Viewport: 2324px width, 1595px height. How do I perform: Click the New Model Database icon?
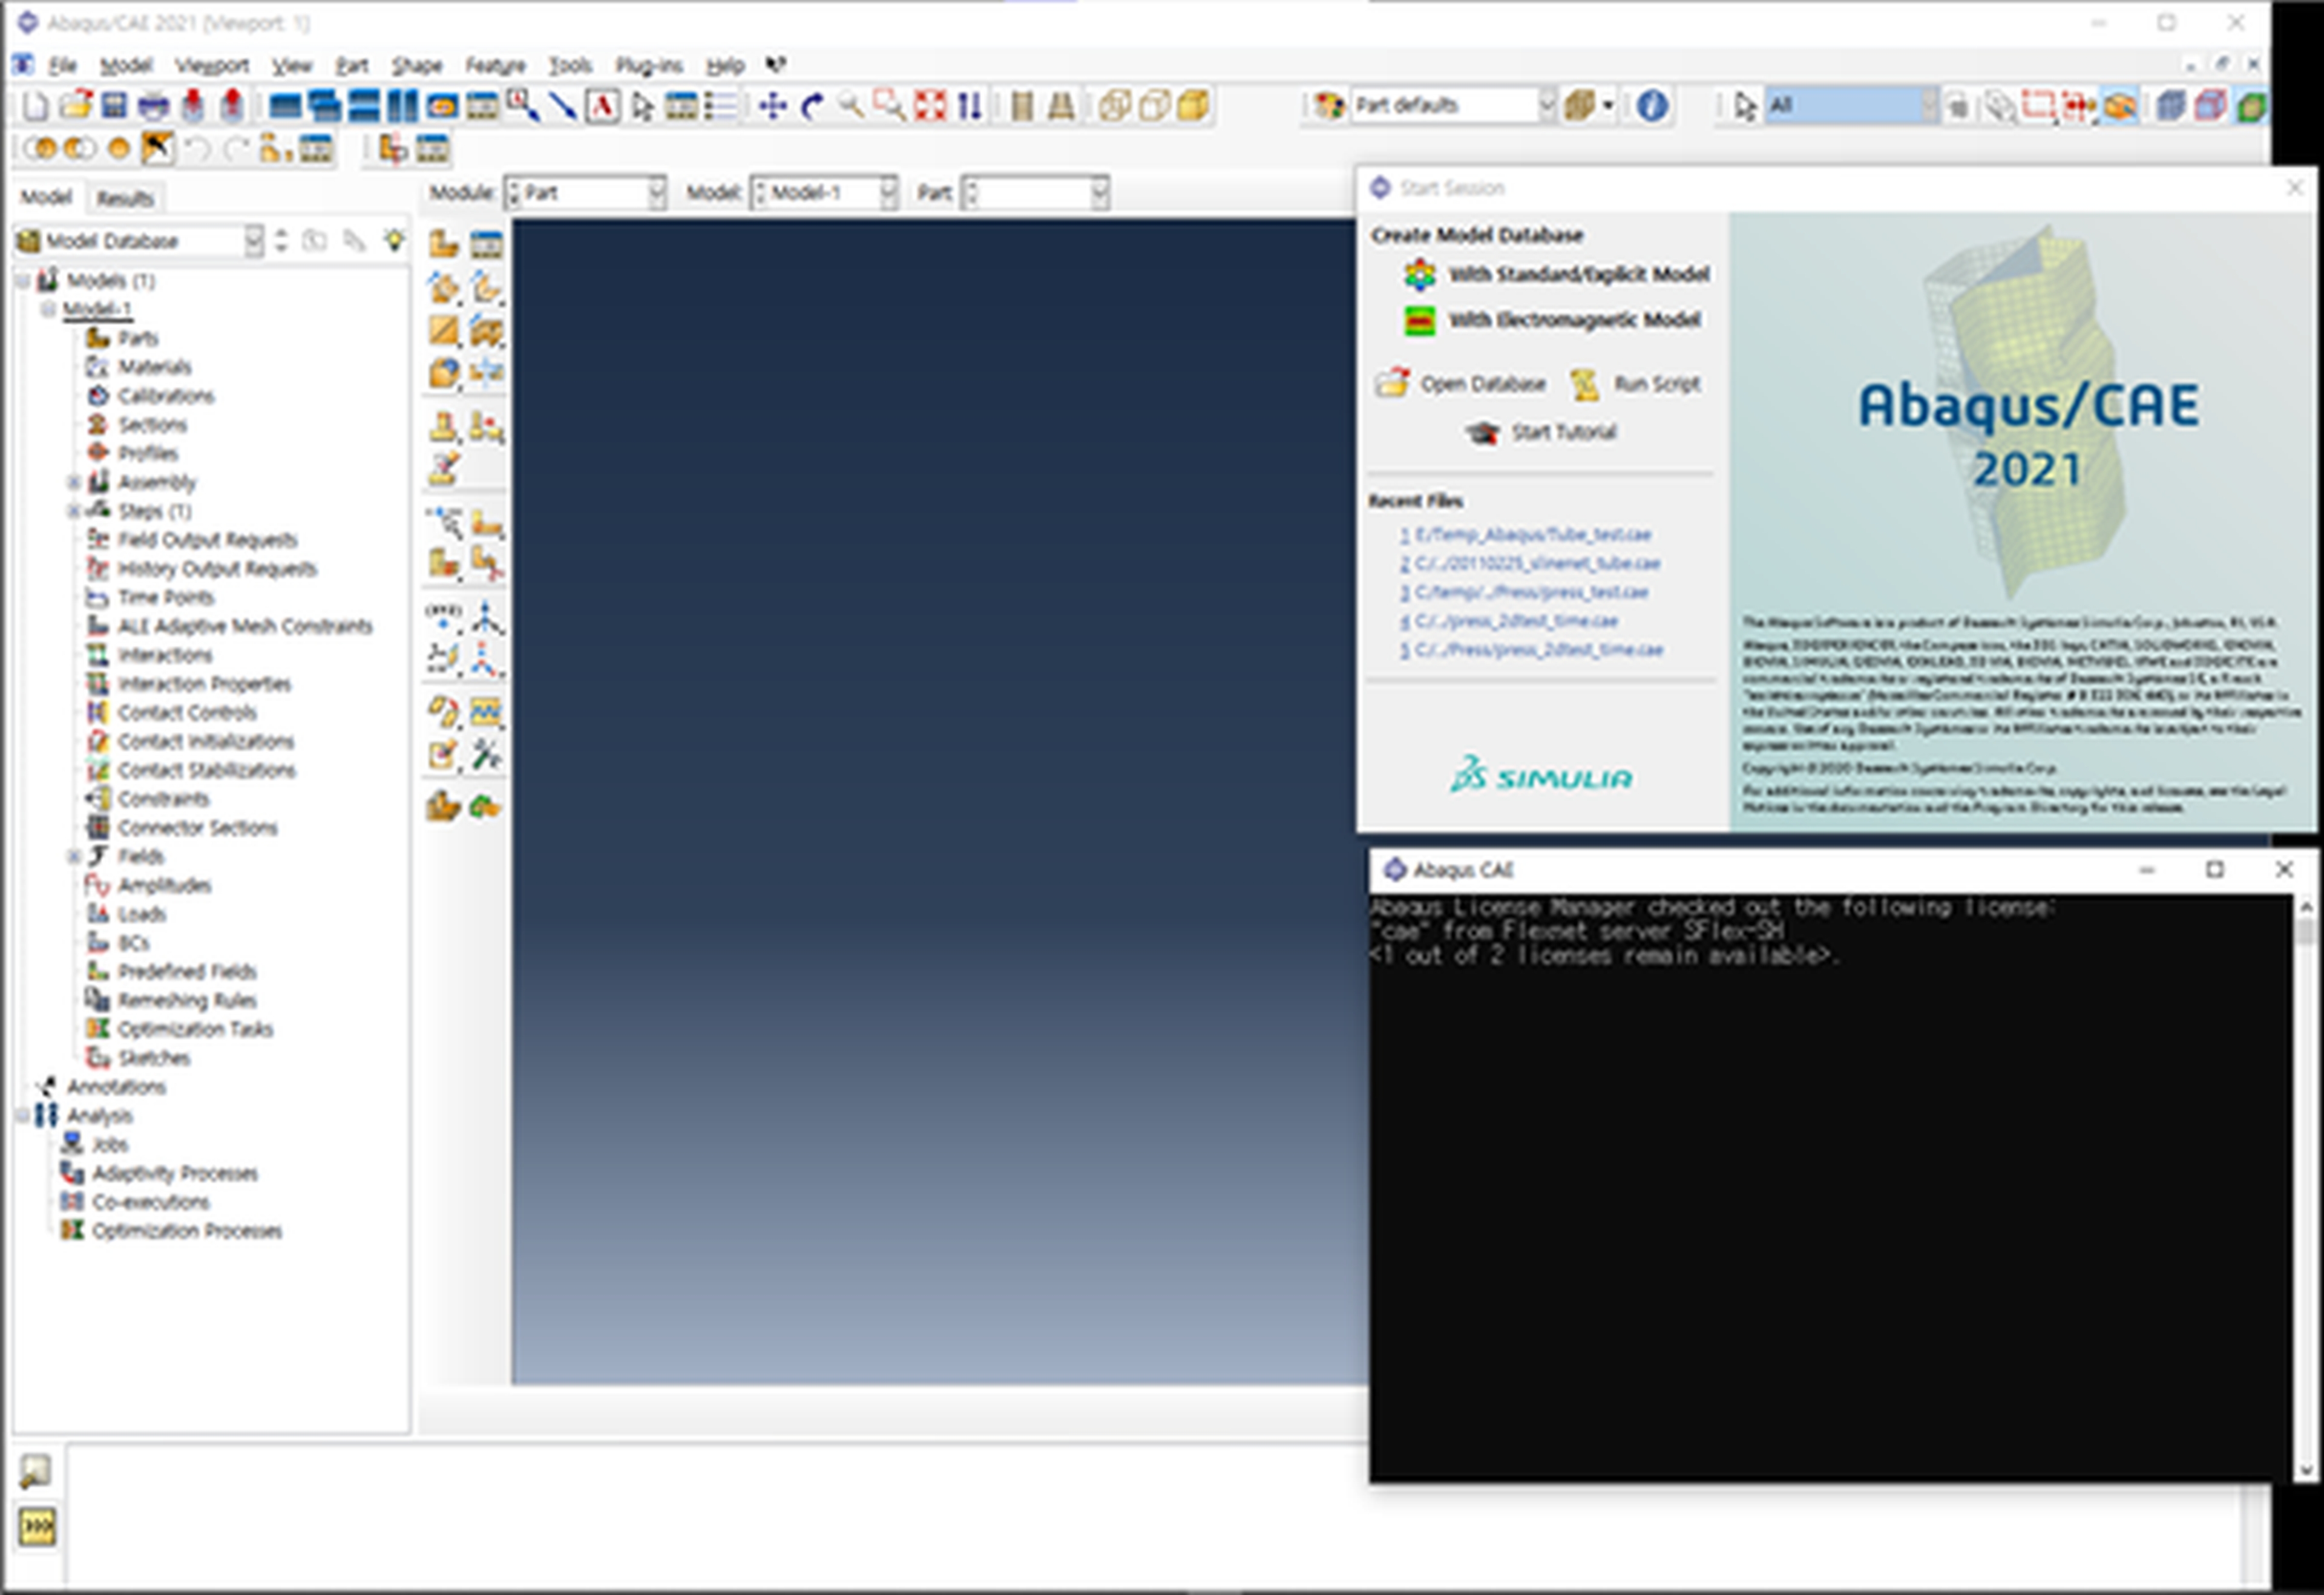pyautogui.click(x=35, y=105)
